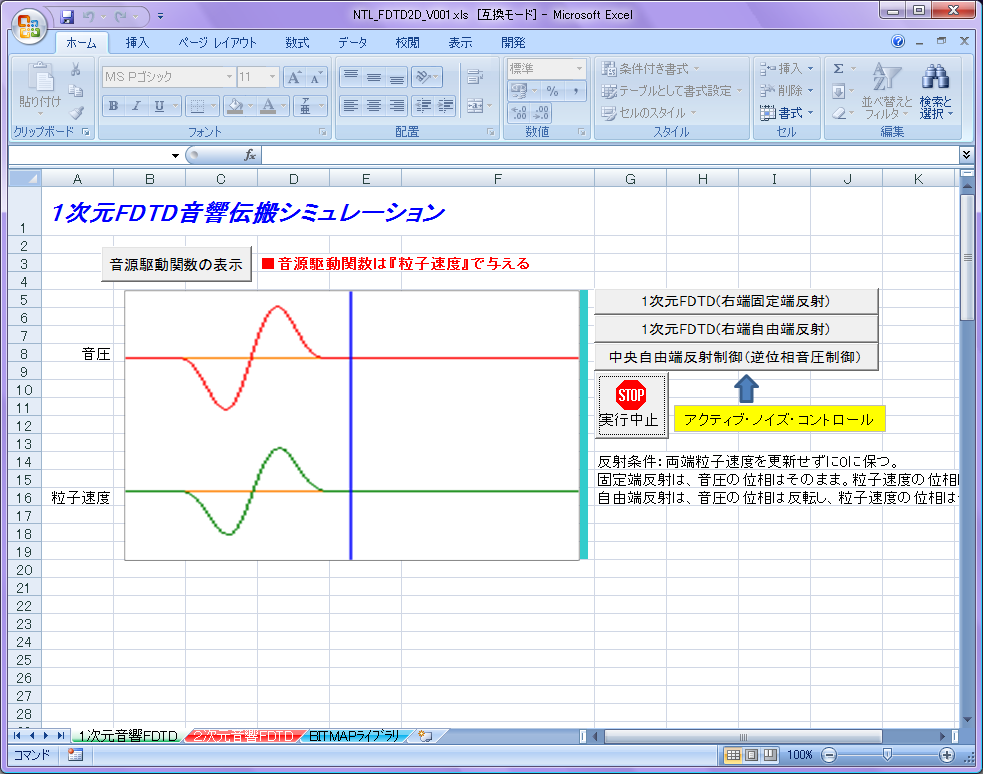Click the Fill Color bucket icon
Viewport: 983px width, 774px height.
[236, 106]
